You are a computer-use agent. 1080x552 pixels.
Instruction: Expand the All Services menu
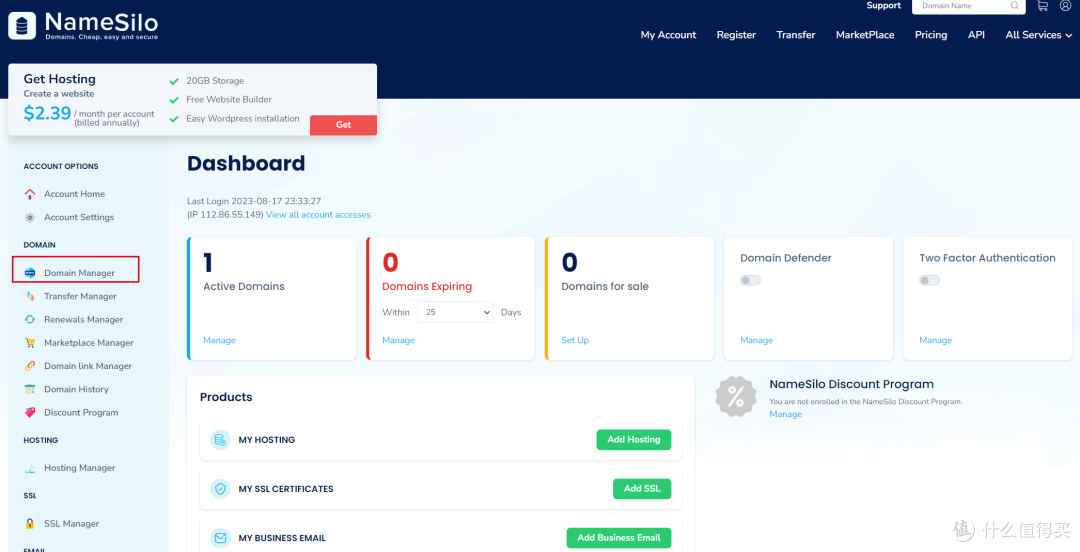(x=1039, y=34)
